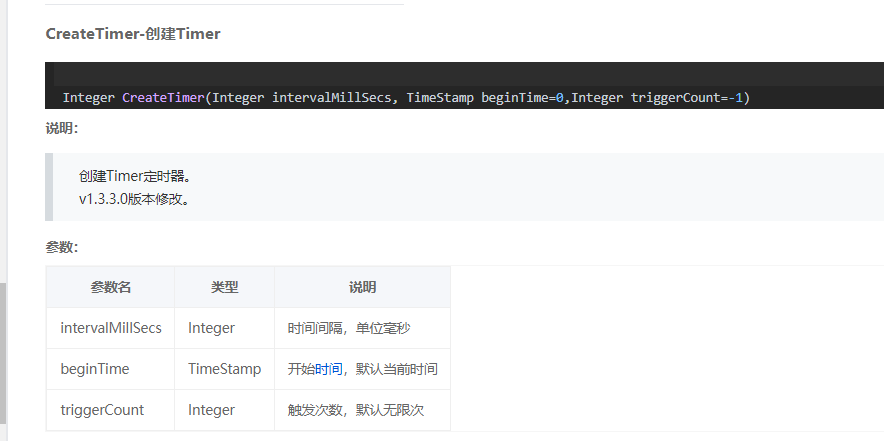The image size is (884, 441).
Task: Select the text 默认当前时间 in beginTime row
Action: [x=397, y=369]
